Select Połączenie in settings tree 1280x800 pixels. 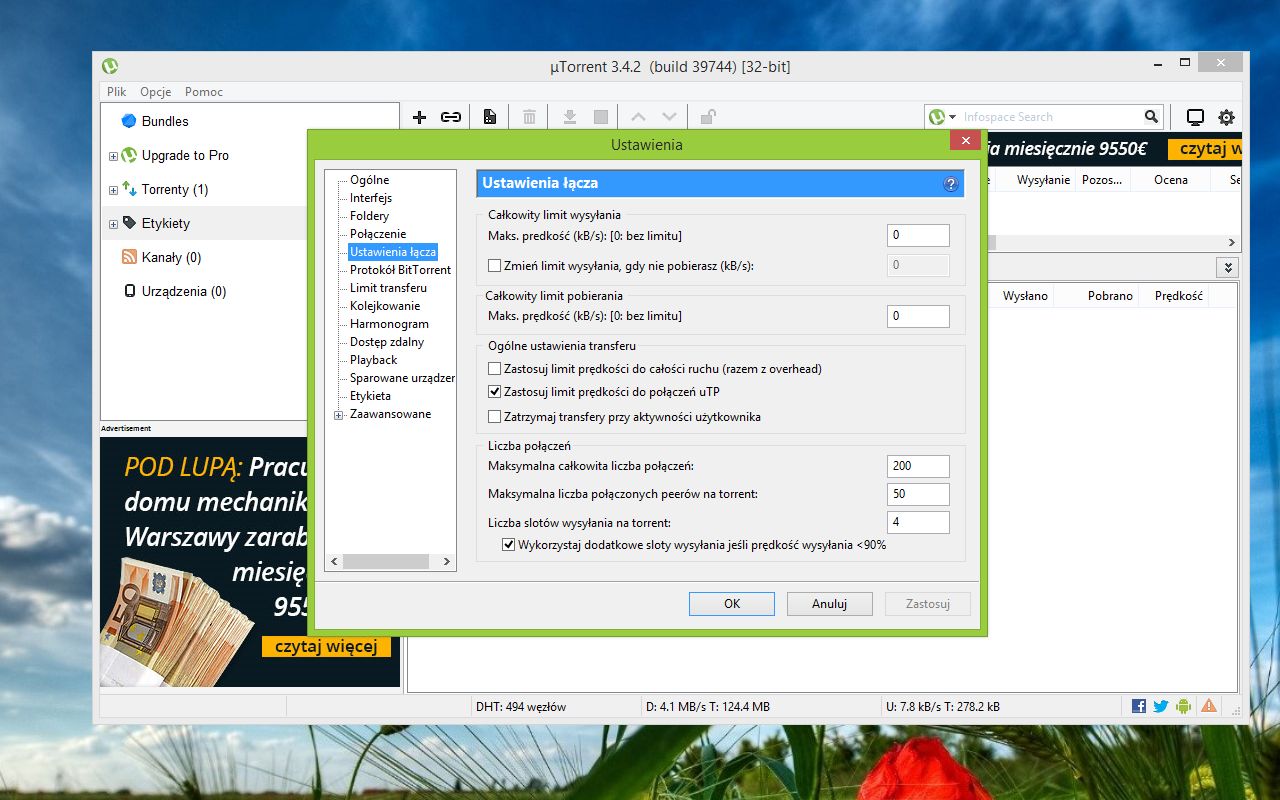click(378, 234)
